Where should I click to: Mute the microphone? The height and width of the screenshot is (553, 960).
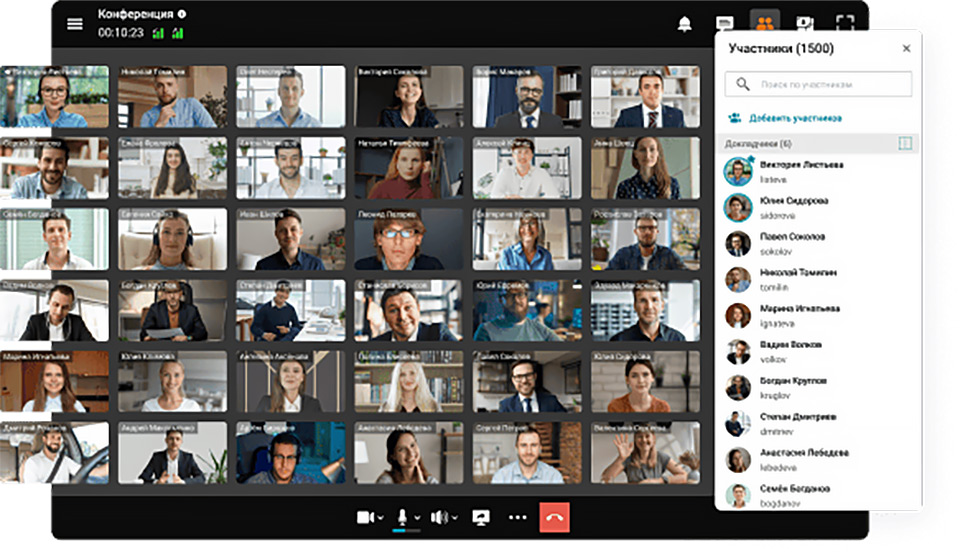402,517
